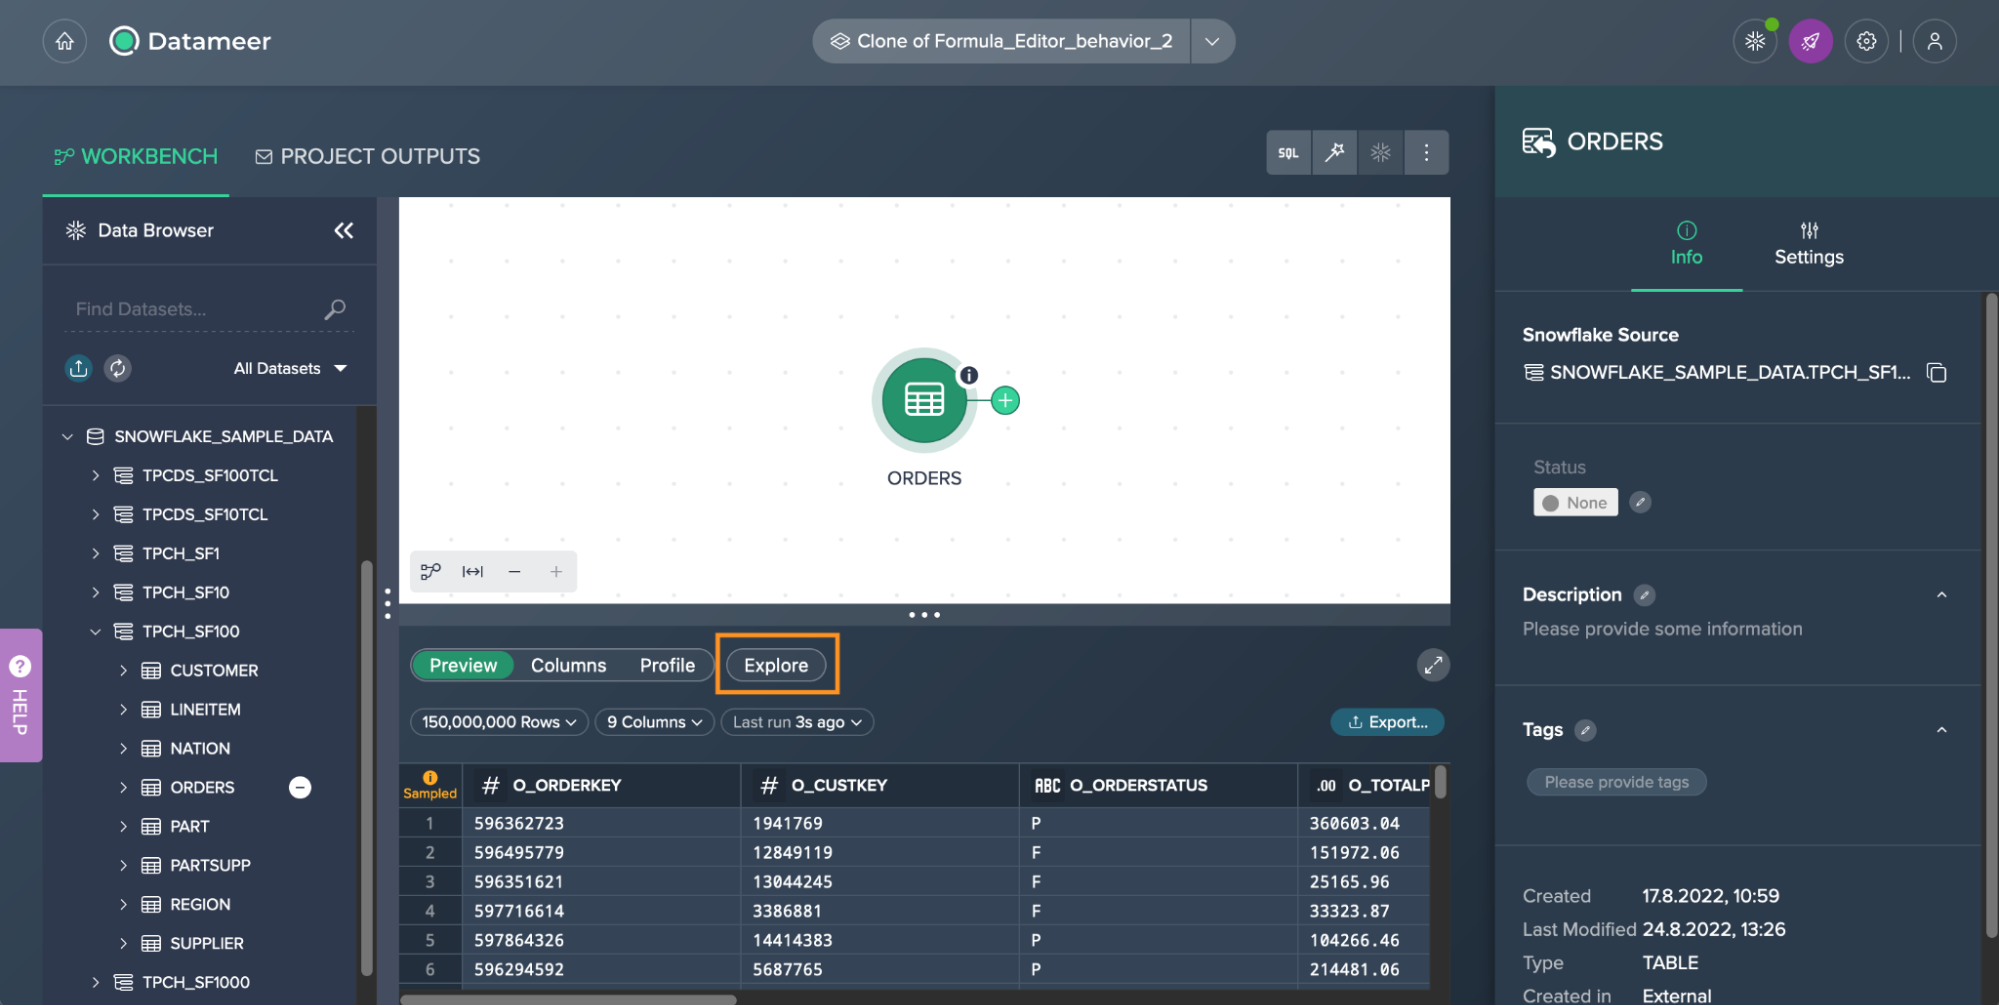The image size is (1999, 1006).
Task: Collapse the Data Browser panel
Action: (x=343, y=231)
